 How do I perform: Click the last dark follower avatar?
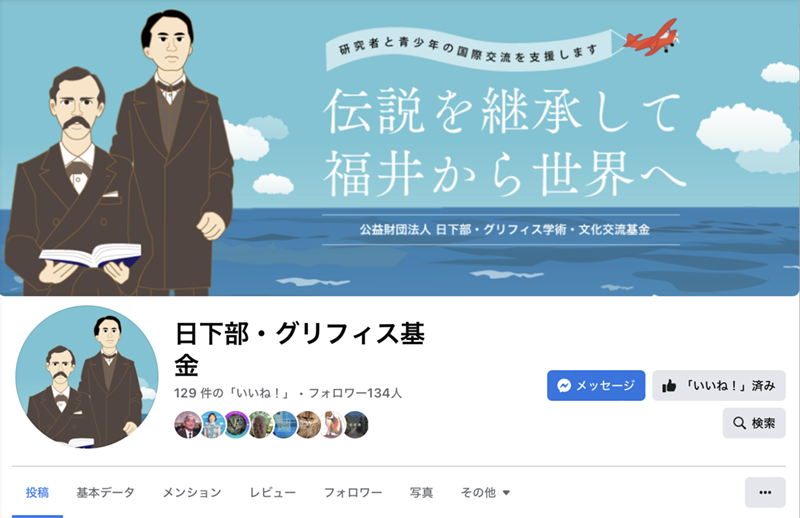(x=356, y=425)
